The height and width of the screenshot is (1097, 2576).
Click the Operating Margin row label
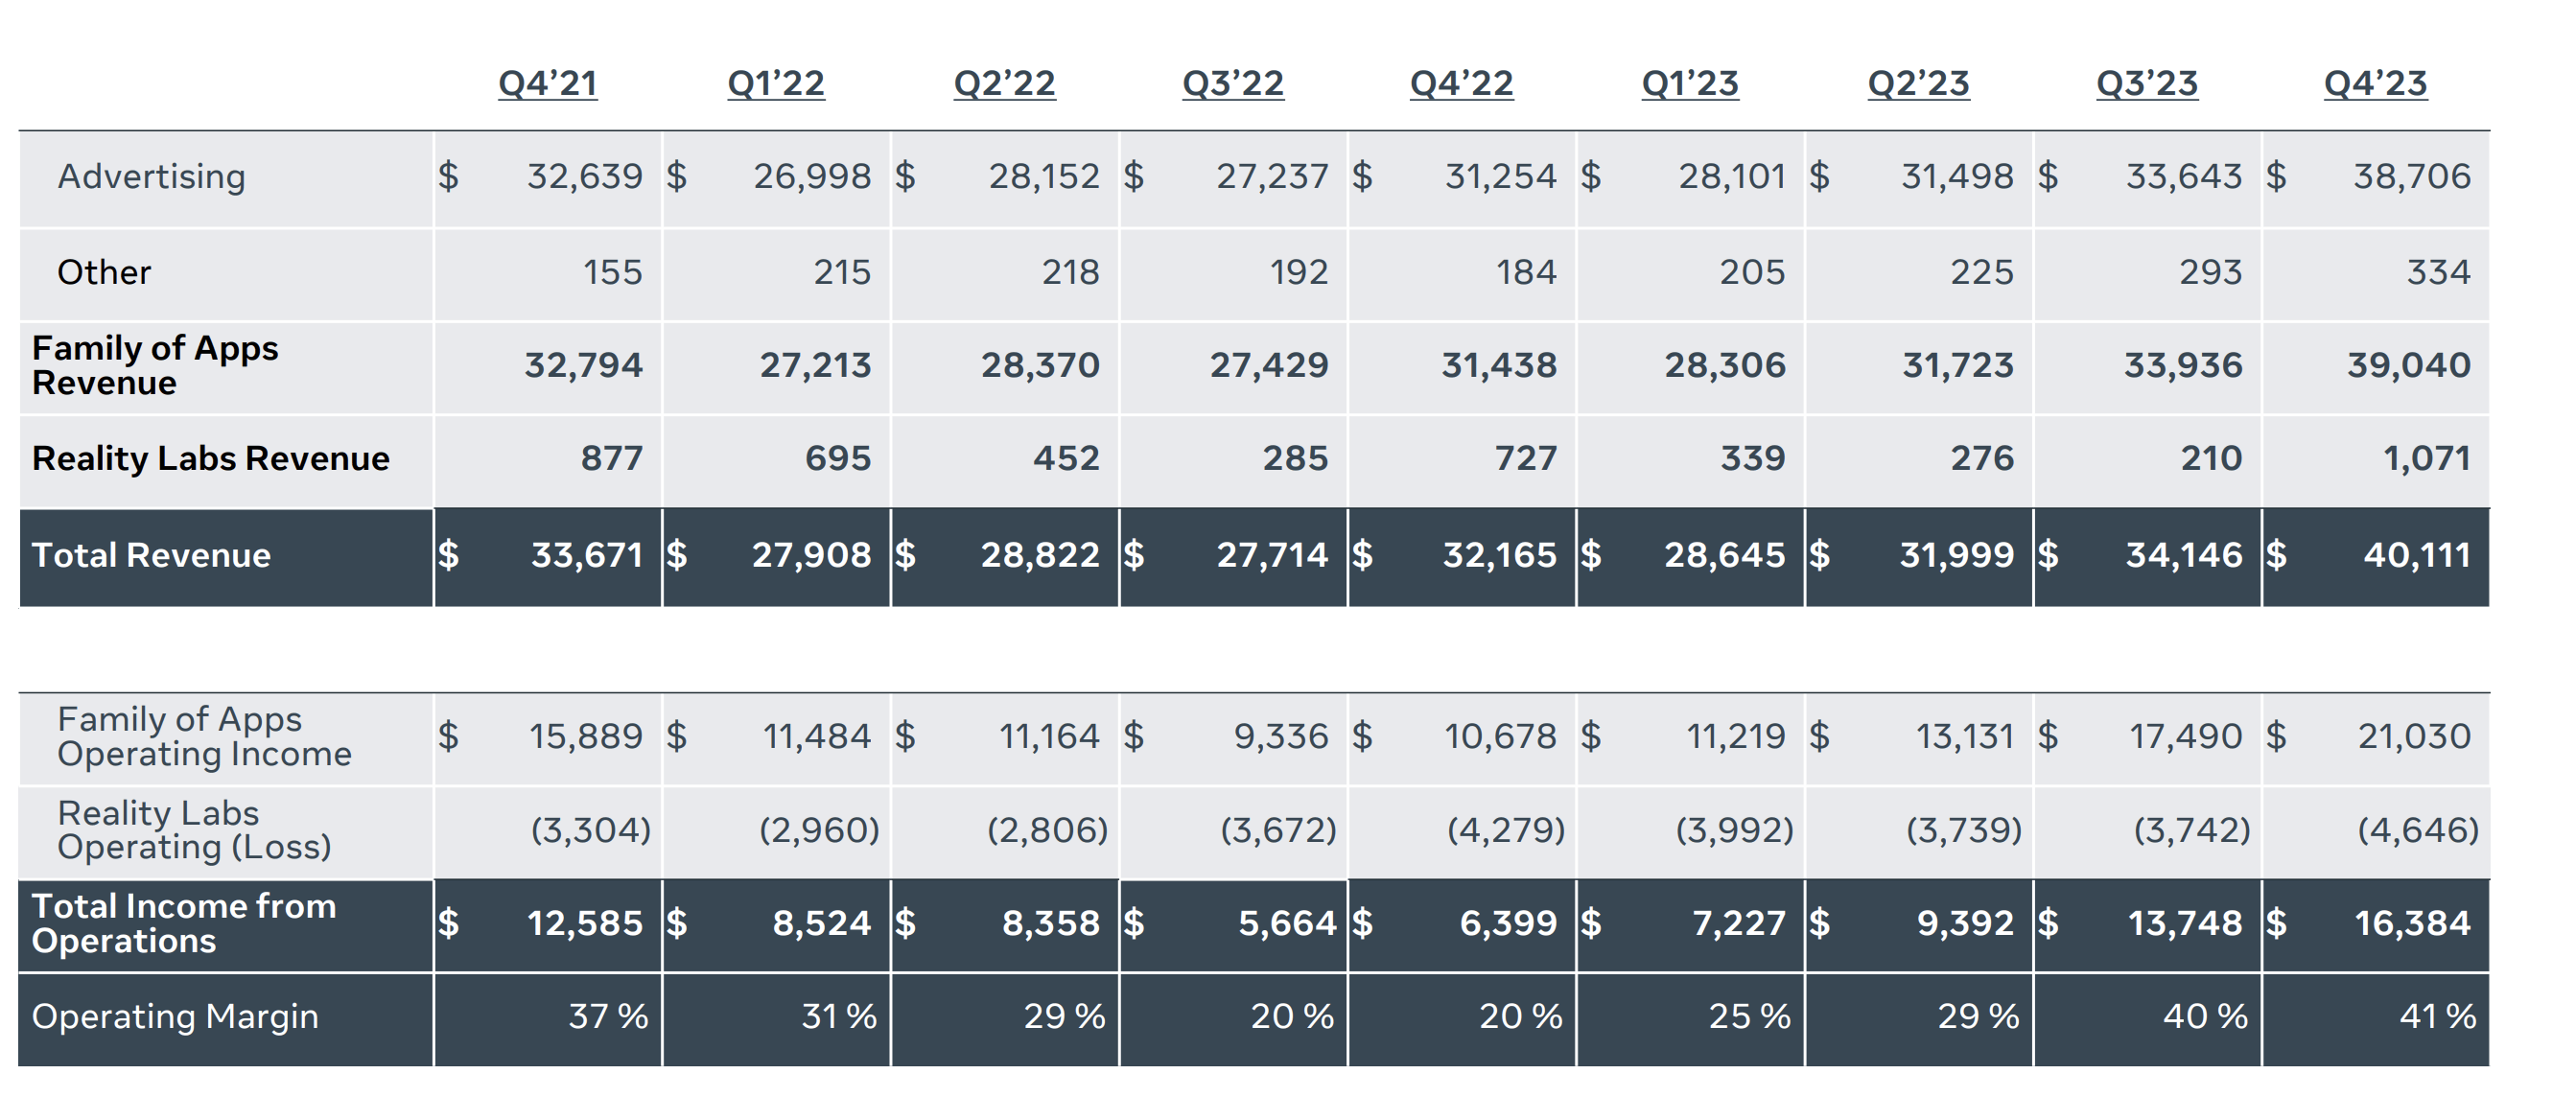click(x=175, y=1016)
